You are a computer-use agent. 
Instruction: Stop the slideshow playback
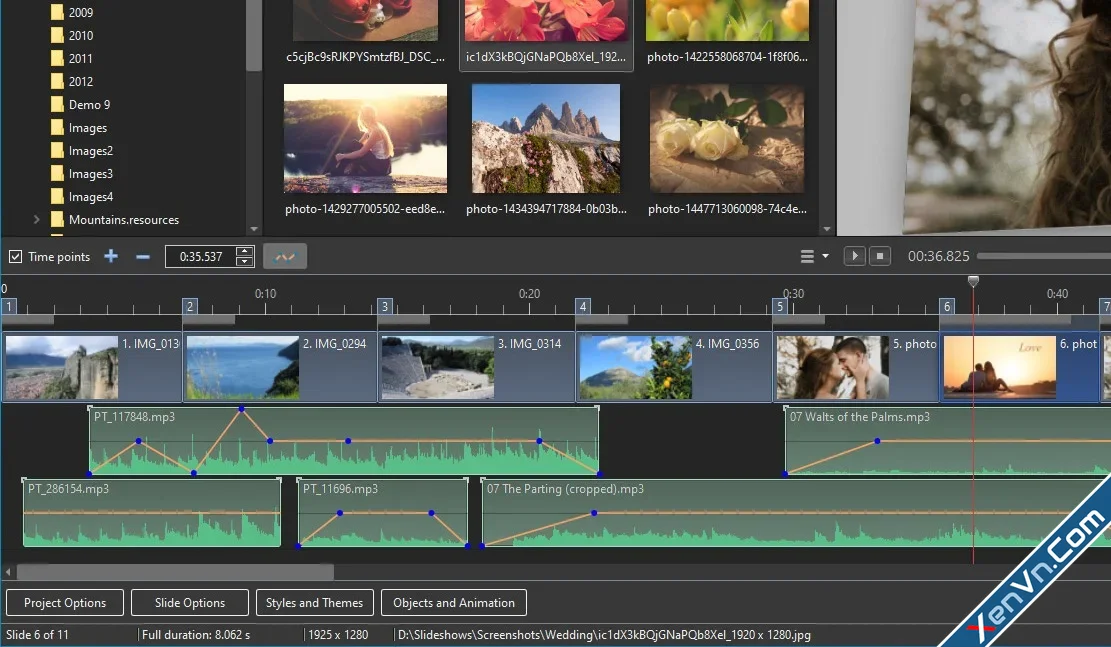point(880,256)
